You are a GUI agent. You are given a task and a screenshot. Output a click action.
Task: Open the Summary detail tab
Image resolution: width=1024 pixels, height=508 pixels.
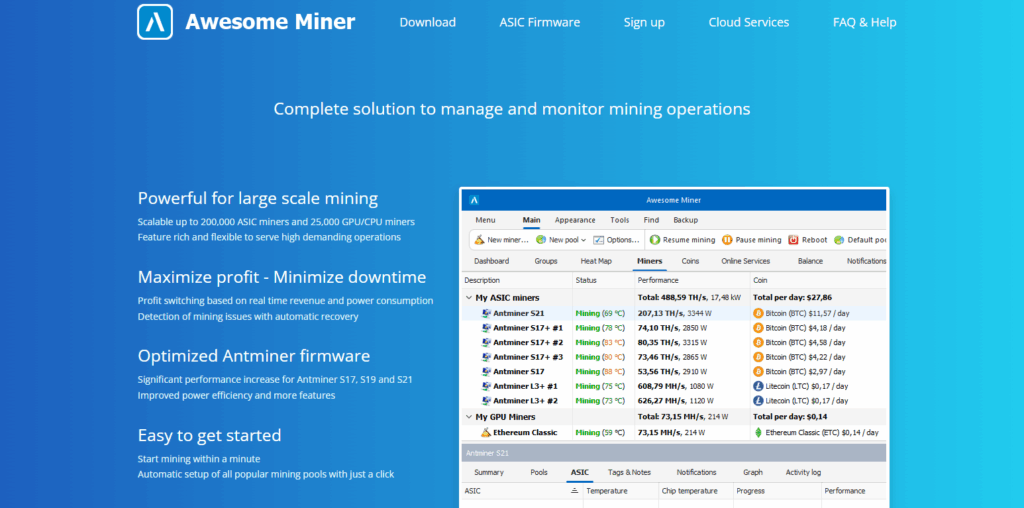click(x=489, y=472)
